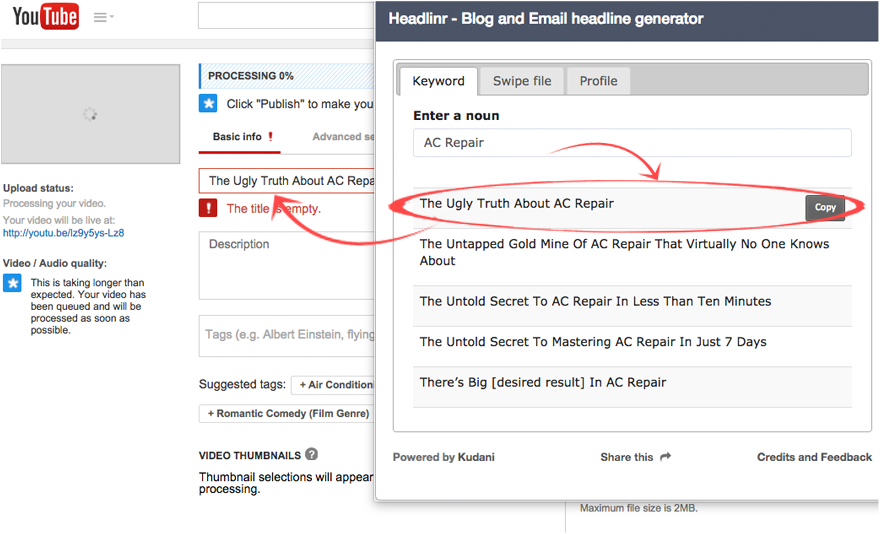Click the star icon beside publish notice
Viewport: 880px width, 534px height.
[208, 103]
